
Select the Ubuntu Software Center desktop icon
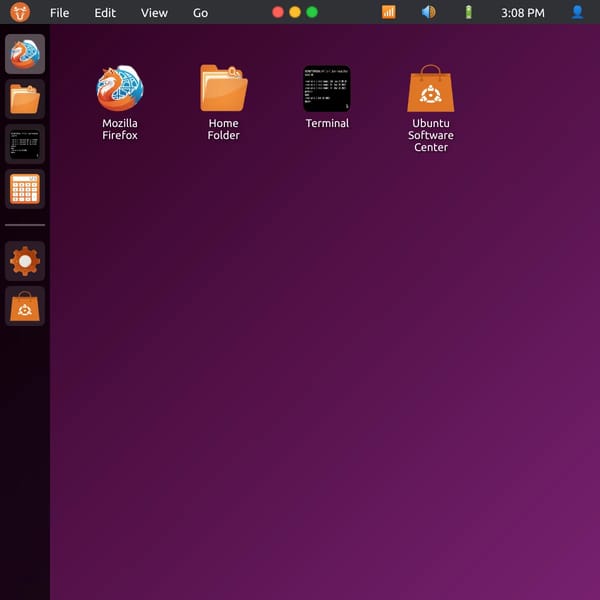tap(430, 88)
